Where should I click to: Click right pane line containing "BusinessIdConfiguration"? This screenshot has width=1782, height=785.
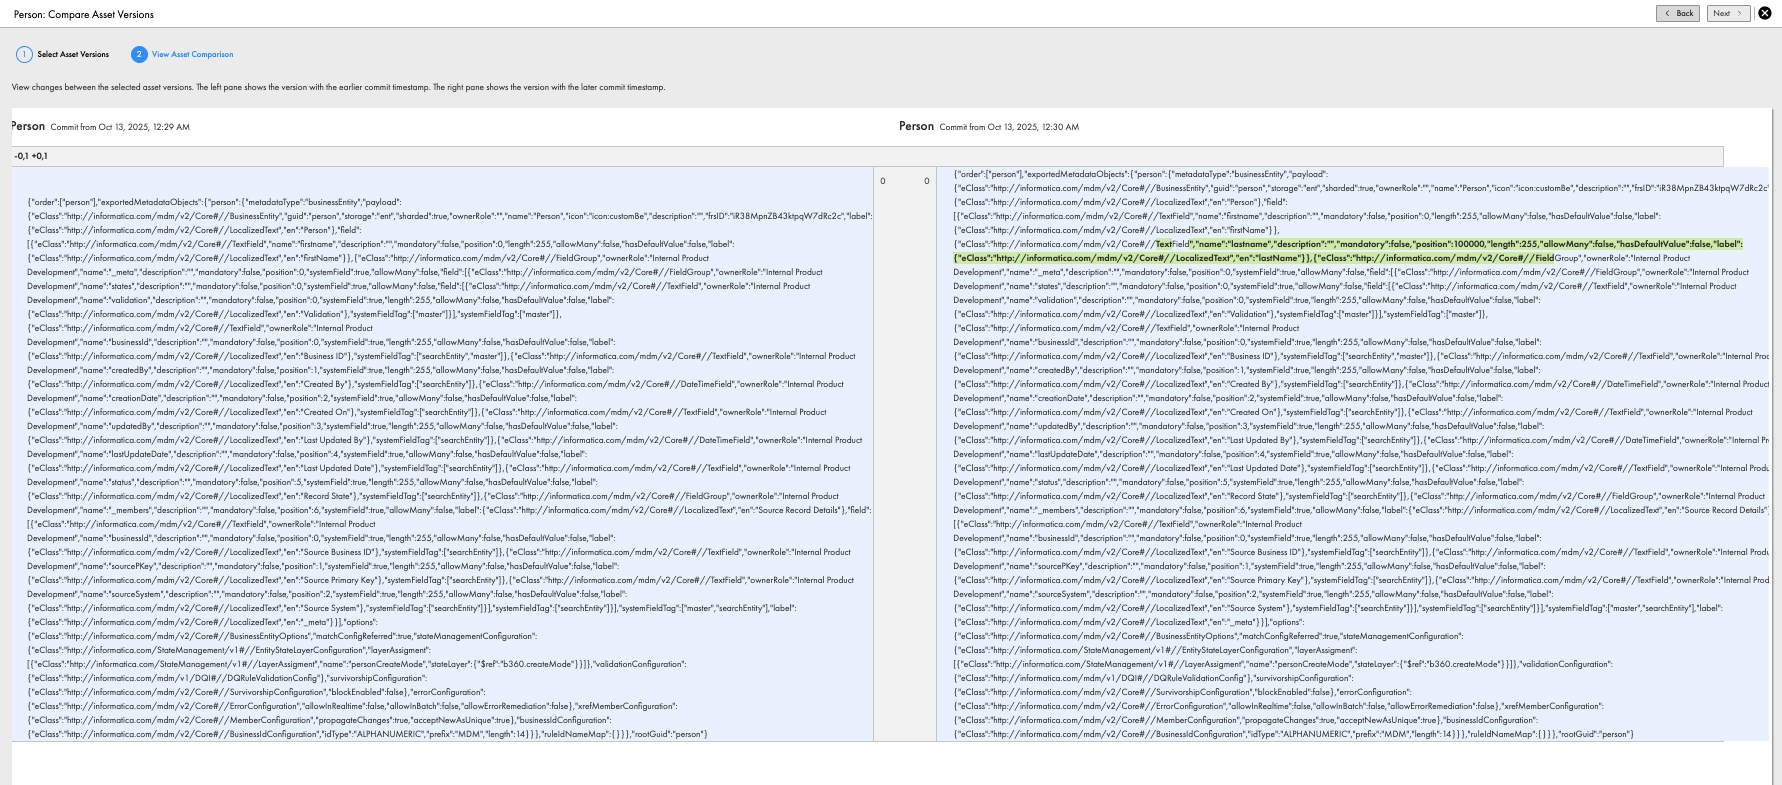coord(1294,734)
